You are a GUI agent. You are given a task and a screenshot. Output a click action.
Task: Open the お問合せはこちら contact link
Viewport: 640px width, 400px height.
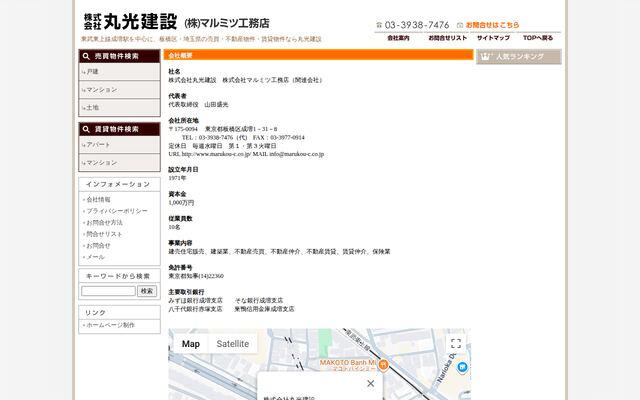coord(492,25)
